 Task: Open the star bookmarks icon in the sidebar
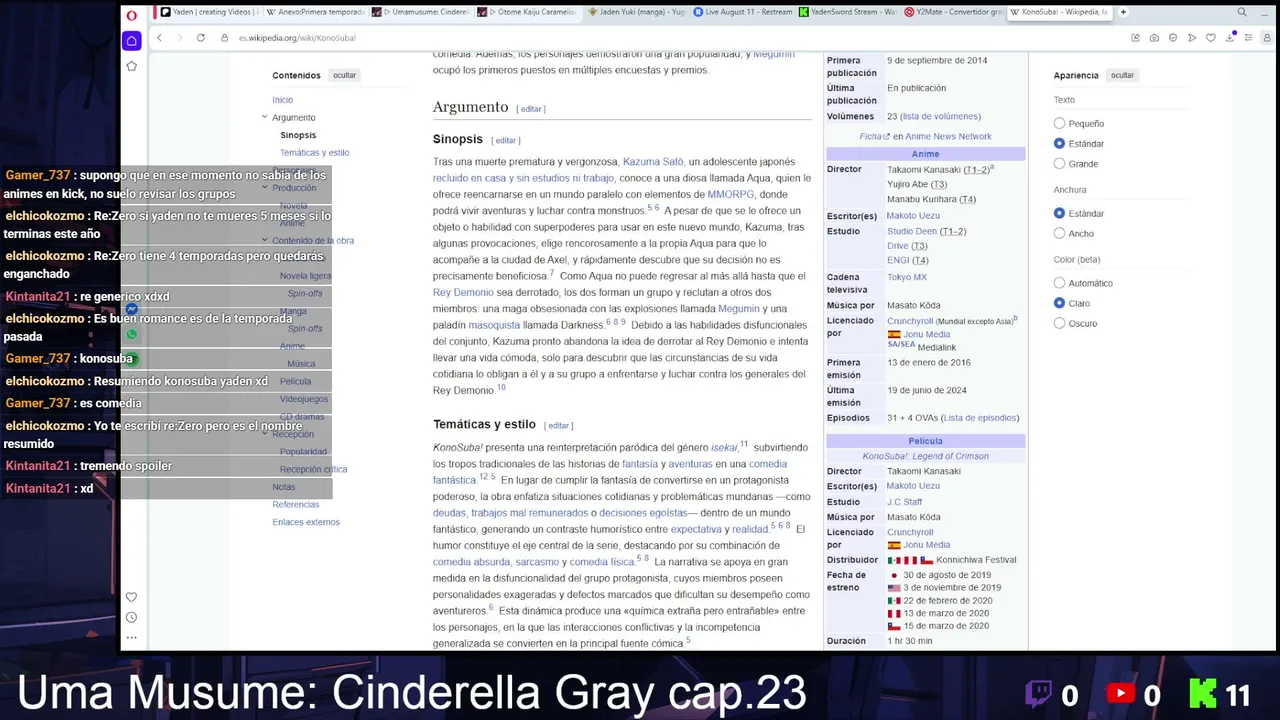131,66
